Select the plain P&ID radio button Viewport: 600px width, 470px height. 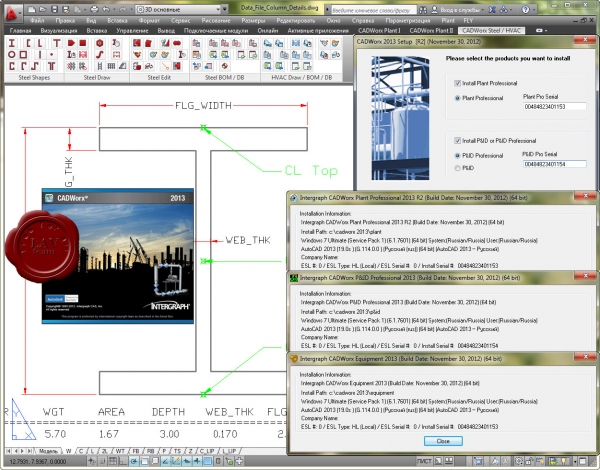point(457,168)
